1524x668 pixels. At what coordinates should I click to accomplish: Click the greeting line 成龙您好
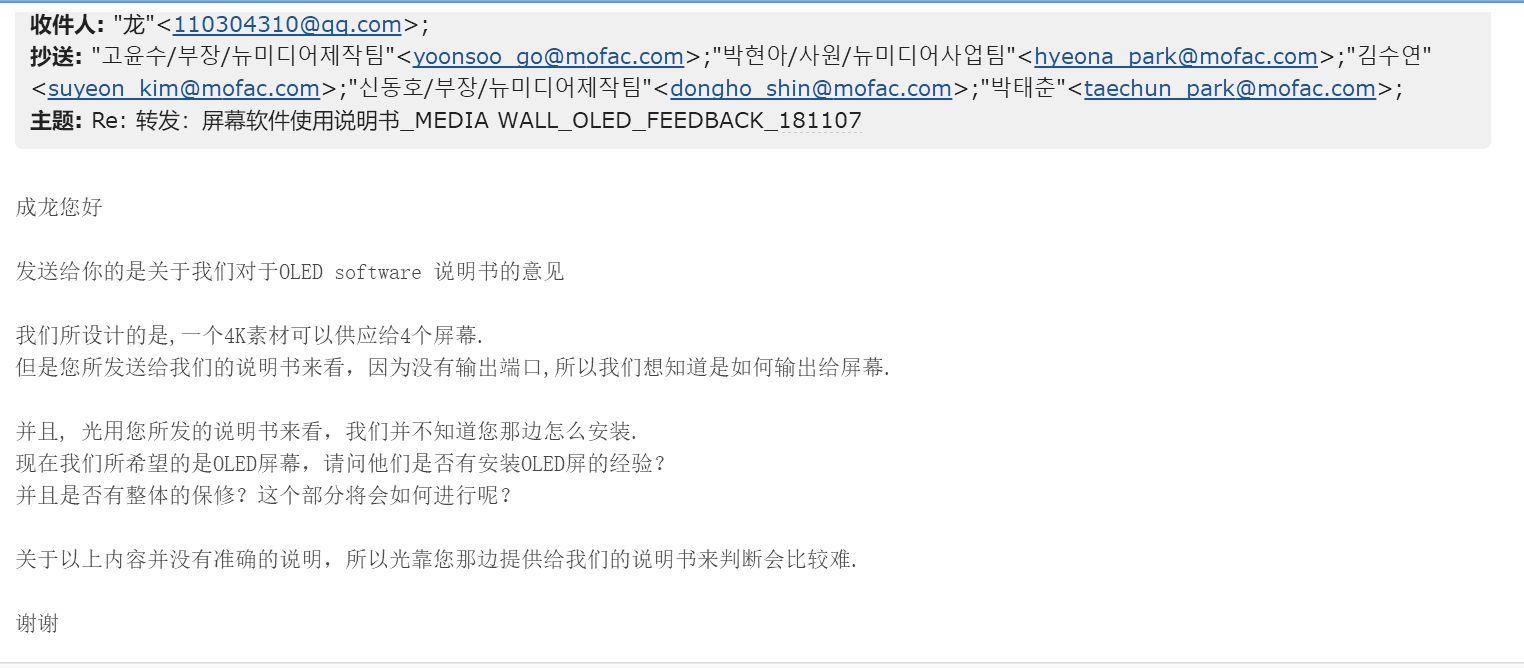(x=59, y=208)
